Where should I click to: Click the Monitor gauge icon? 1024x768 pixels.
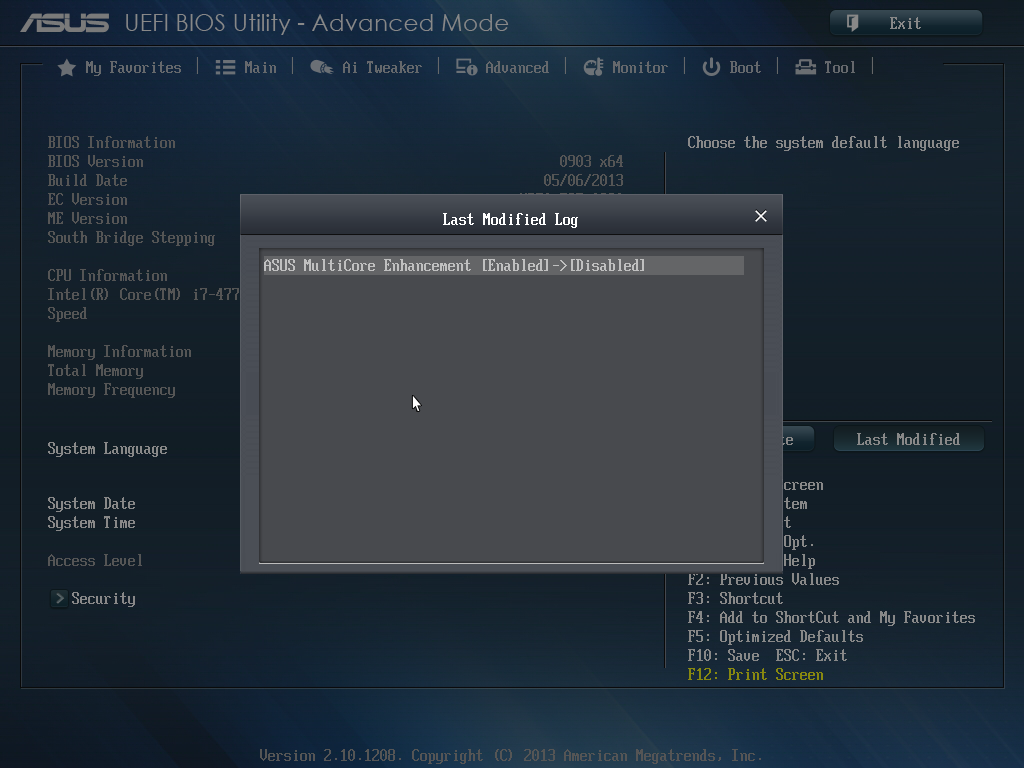(593, 67)
